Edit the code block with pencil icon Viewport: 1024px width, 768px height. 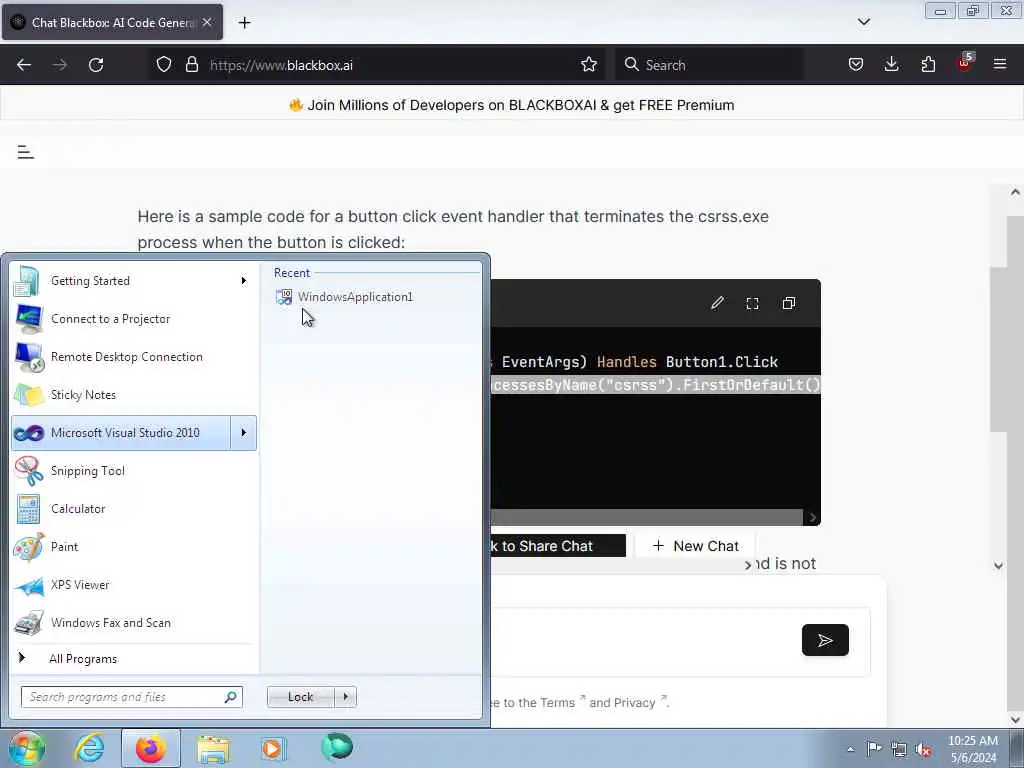[x=717, y=303]
